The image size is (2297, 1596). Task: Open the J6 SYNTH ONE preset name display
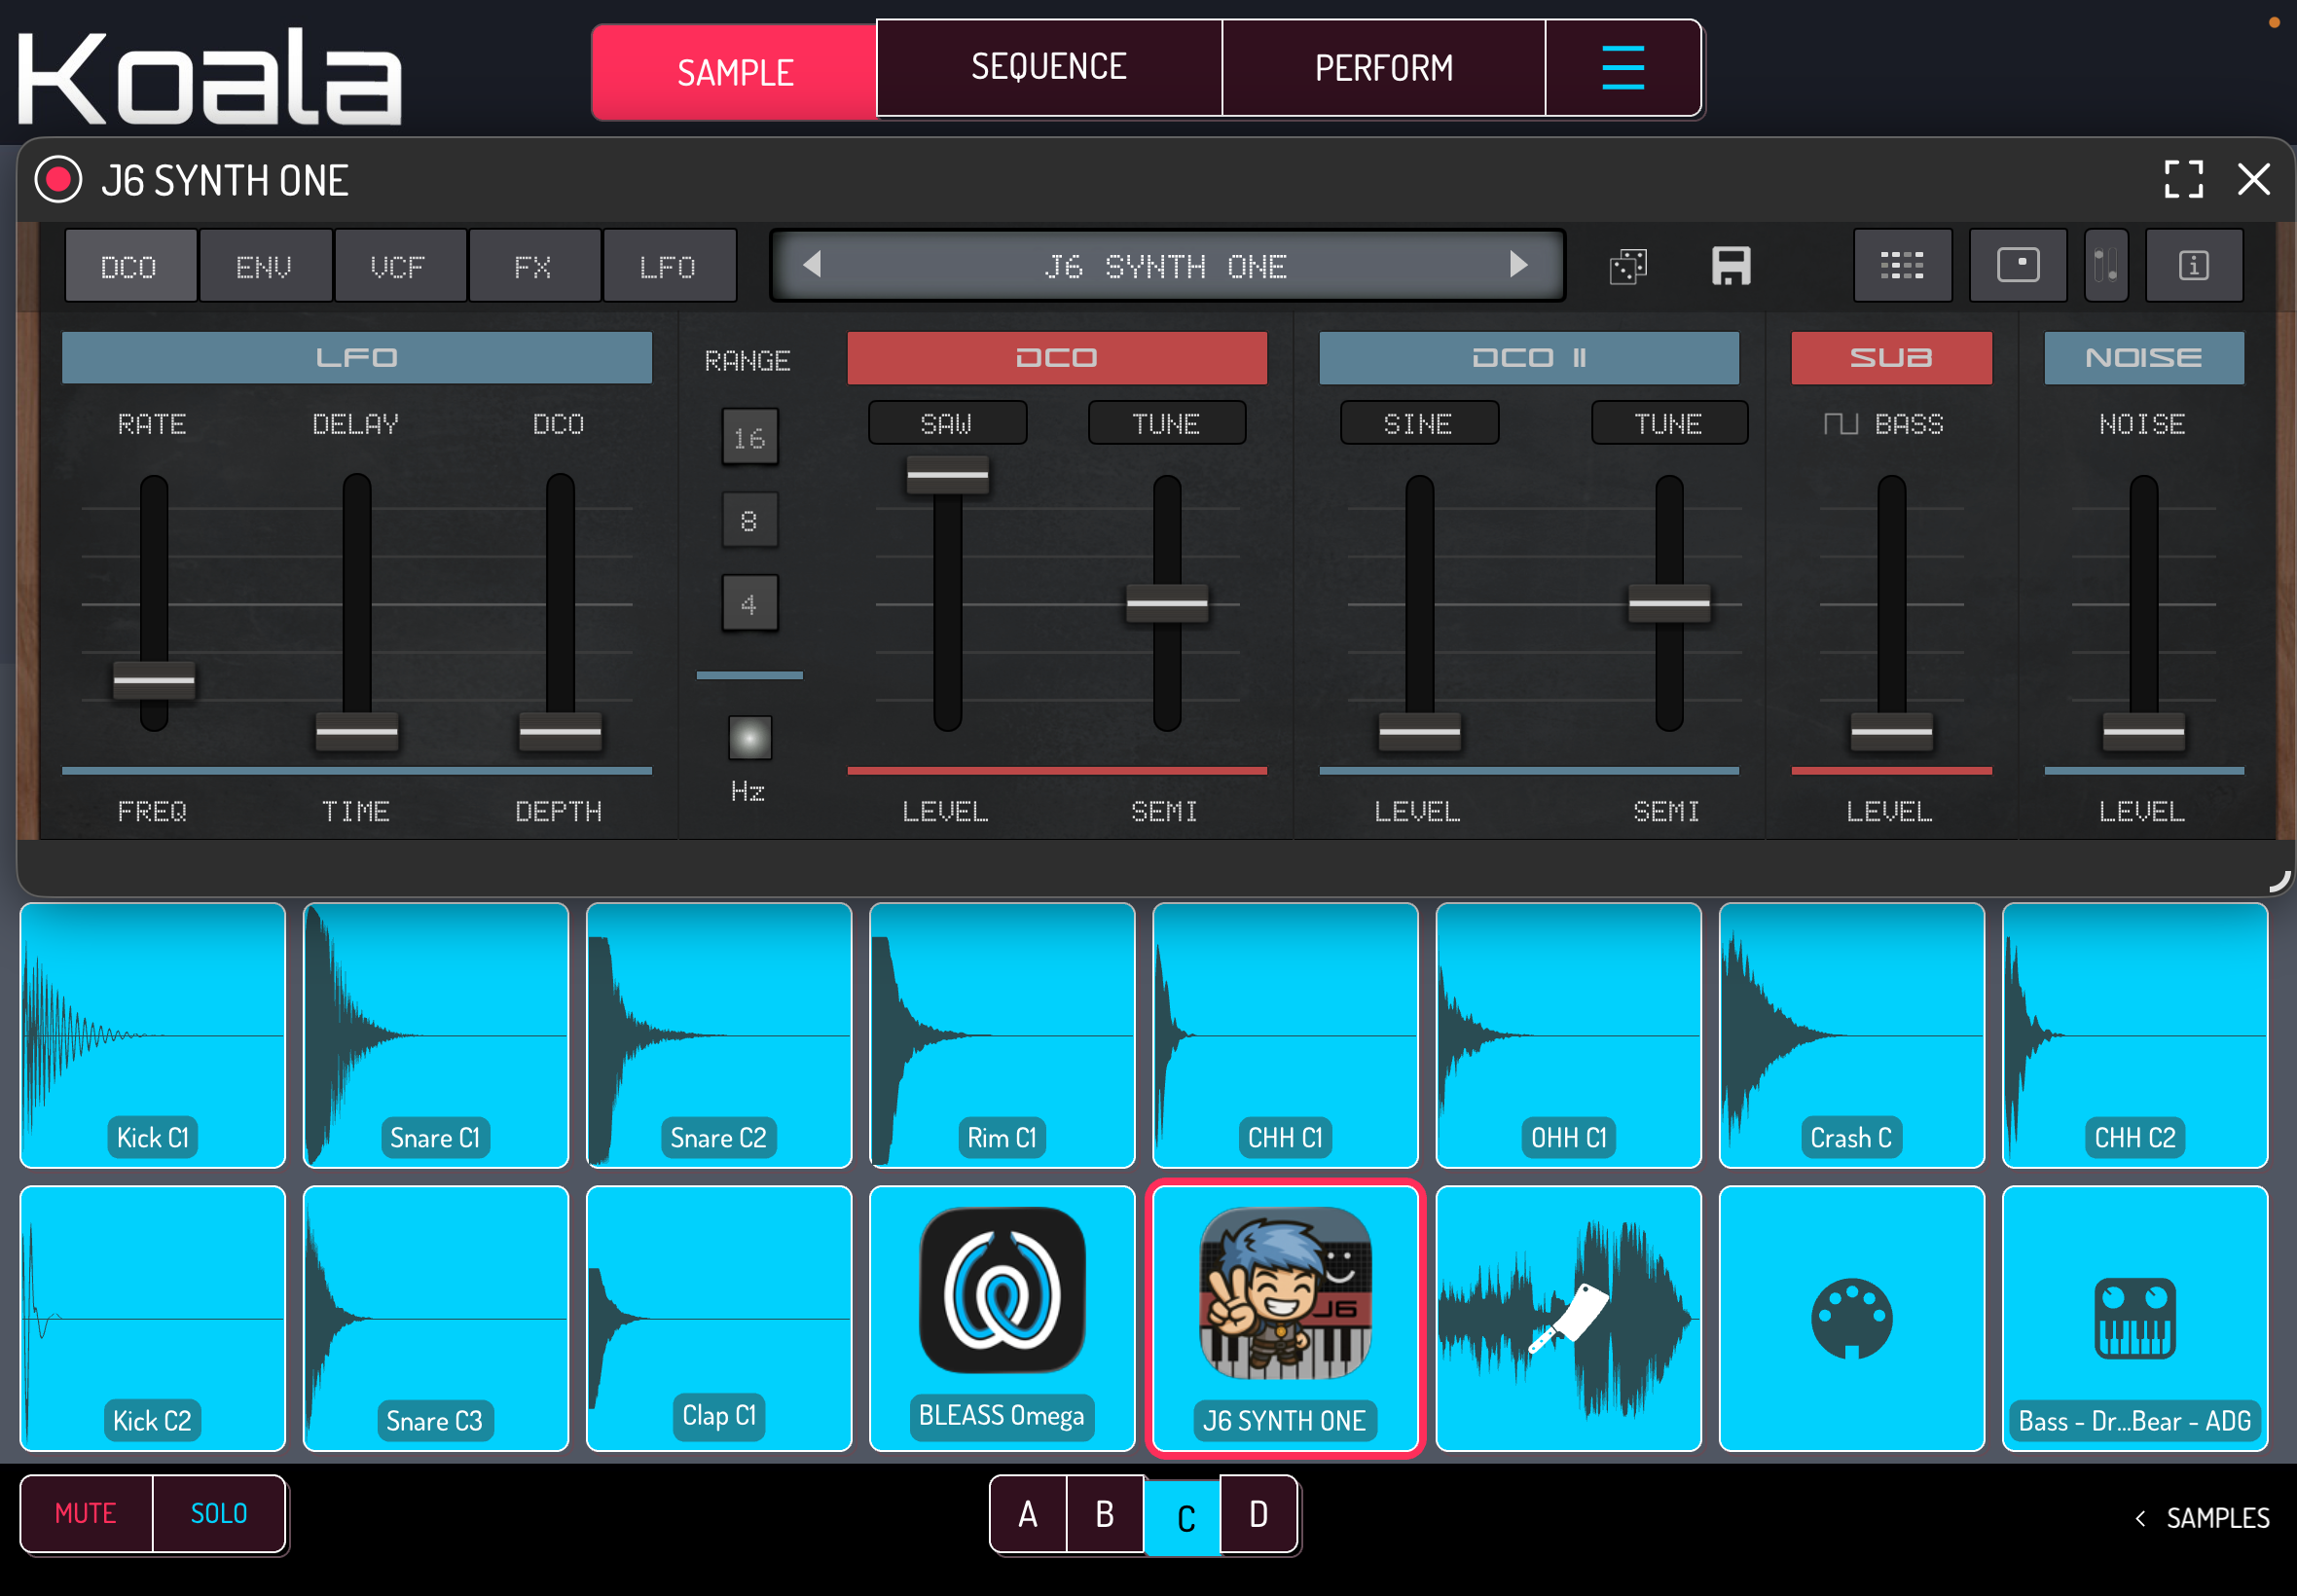coord(1166,266)
